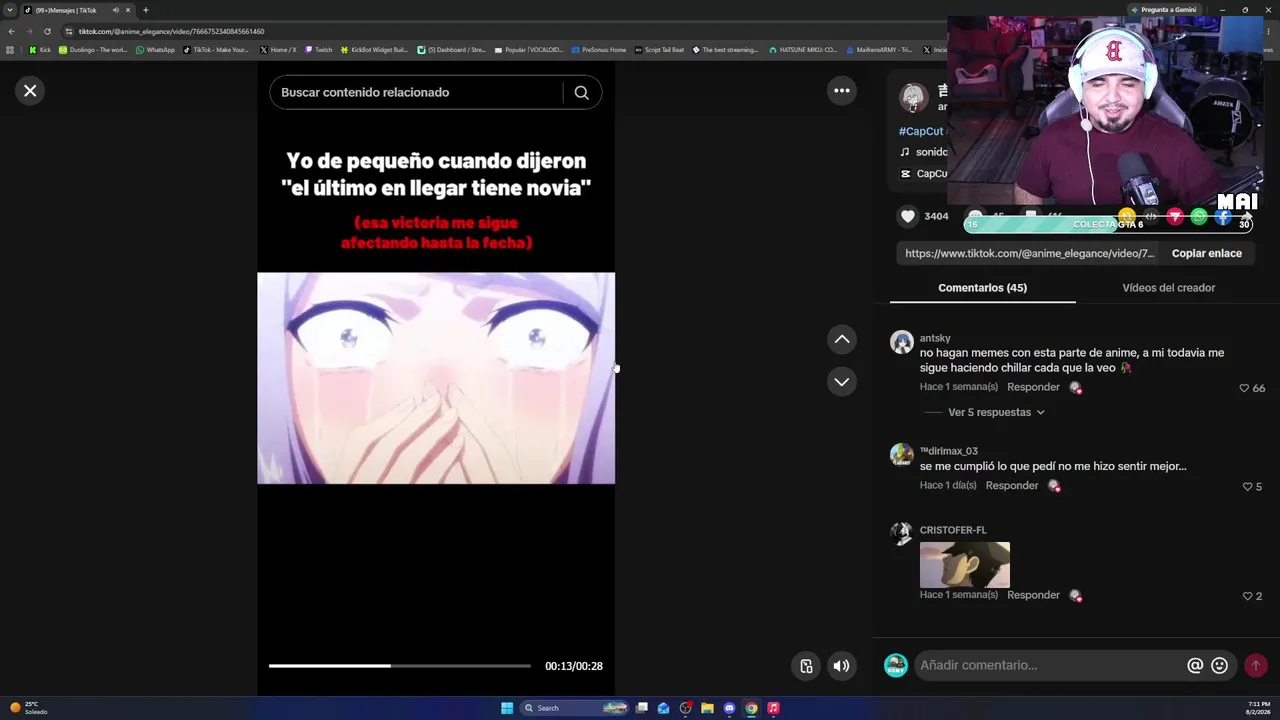Share video to Facebook icon
The image size is (1280, 720).
point(1223,216)
